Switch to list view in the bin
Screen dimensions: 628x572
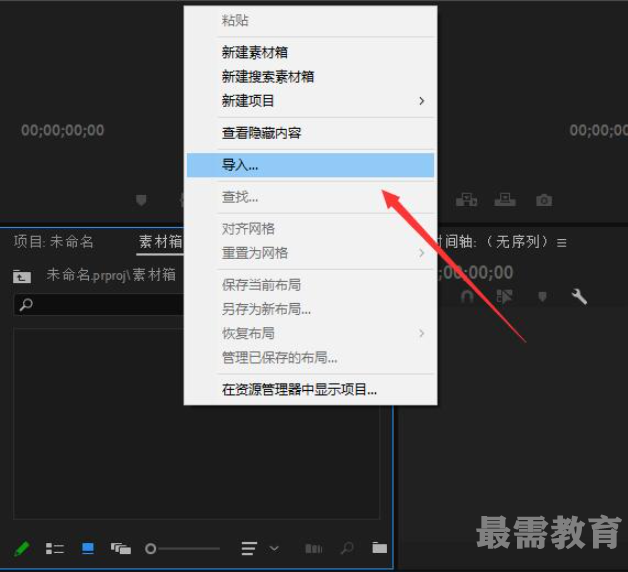(55, 548)
